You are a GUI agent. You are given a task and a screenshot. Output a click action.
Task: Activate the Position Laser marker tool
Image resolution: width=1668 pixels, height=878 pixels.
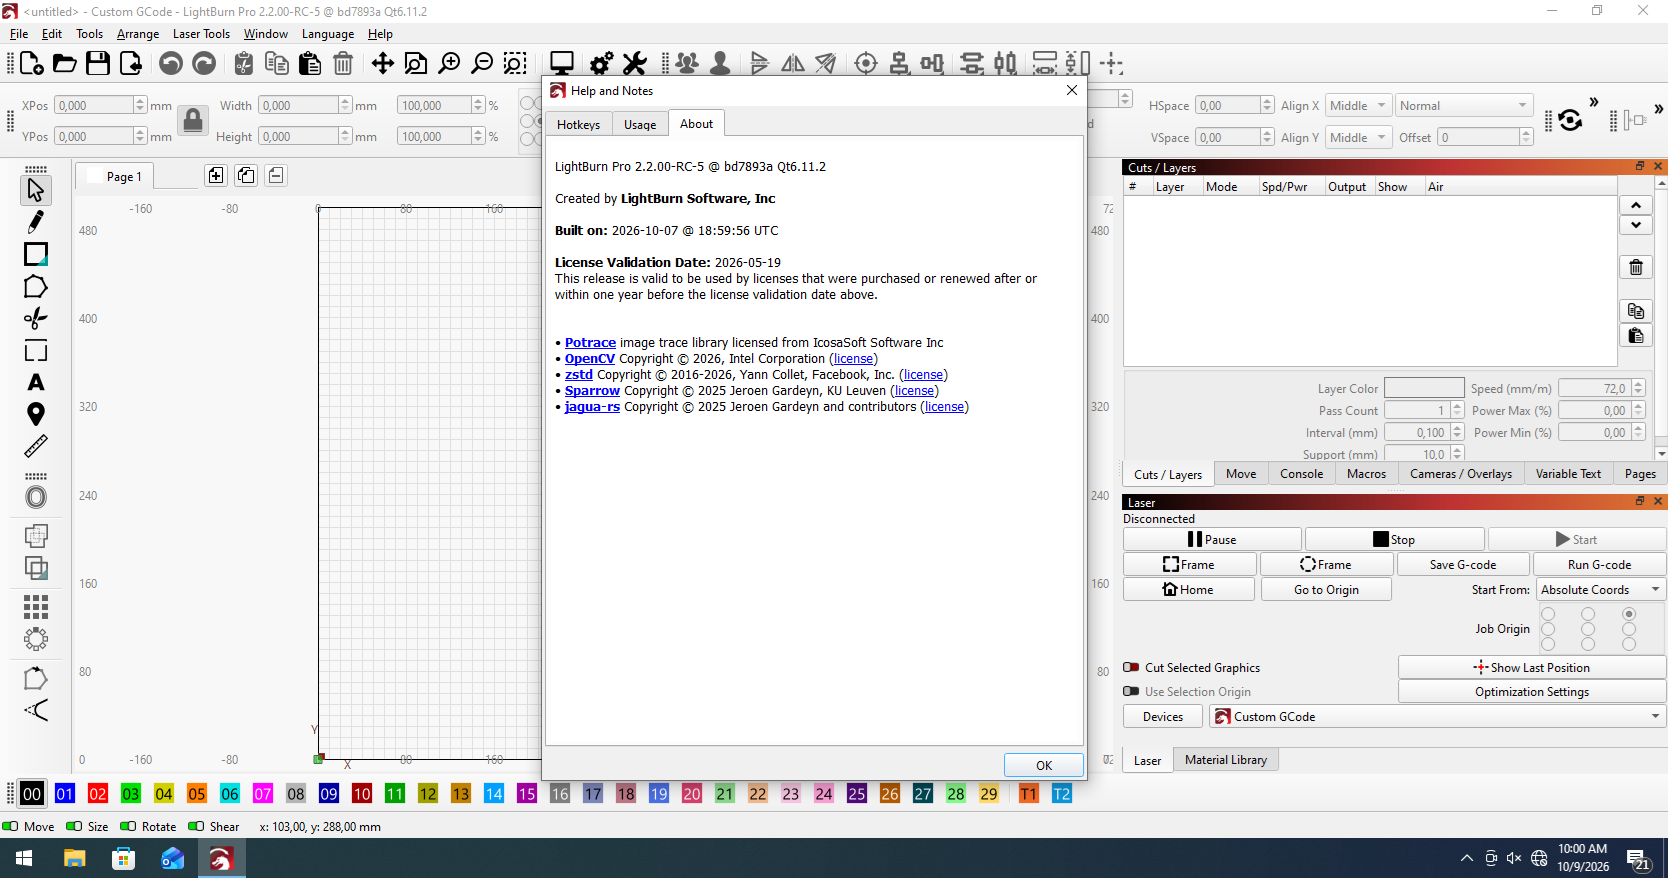pyautogui.click(x=36, y=414)
